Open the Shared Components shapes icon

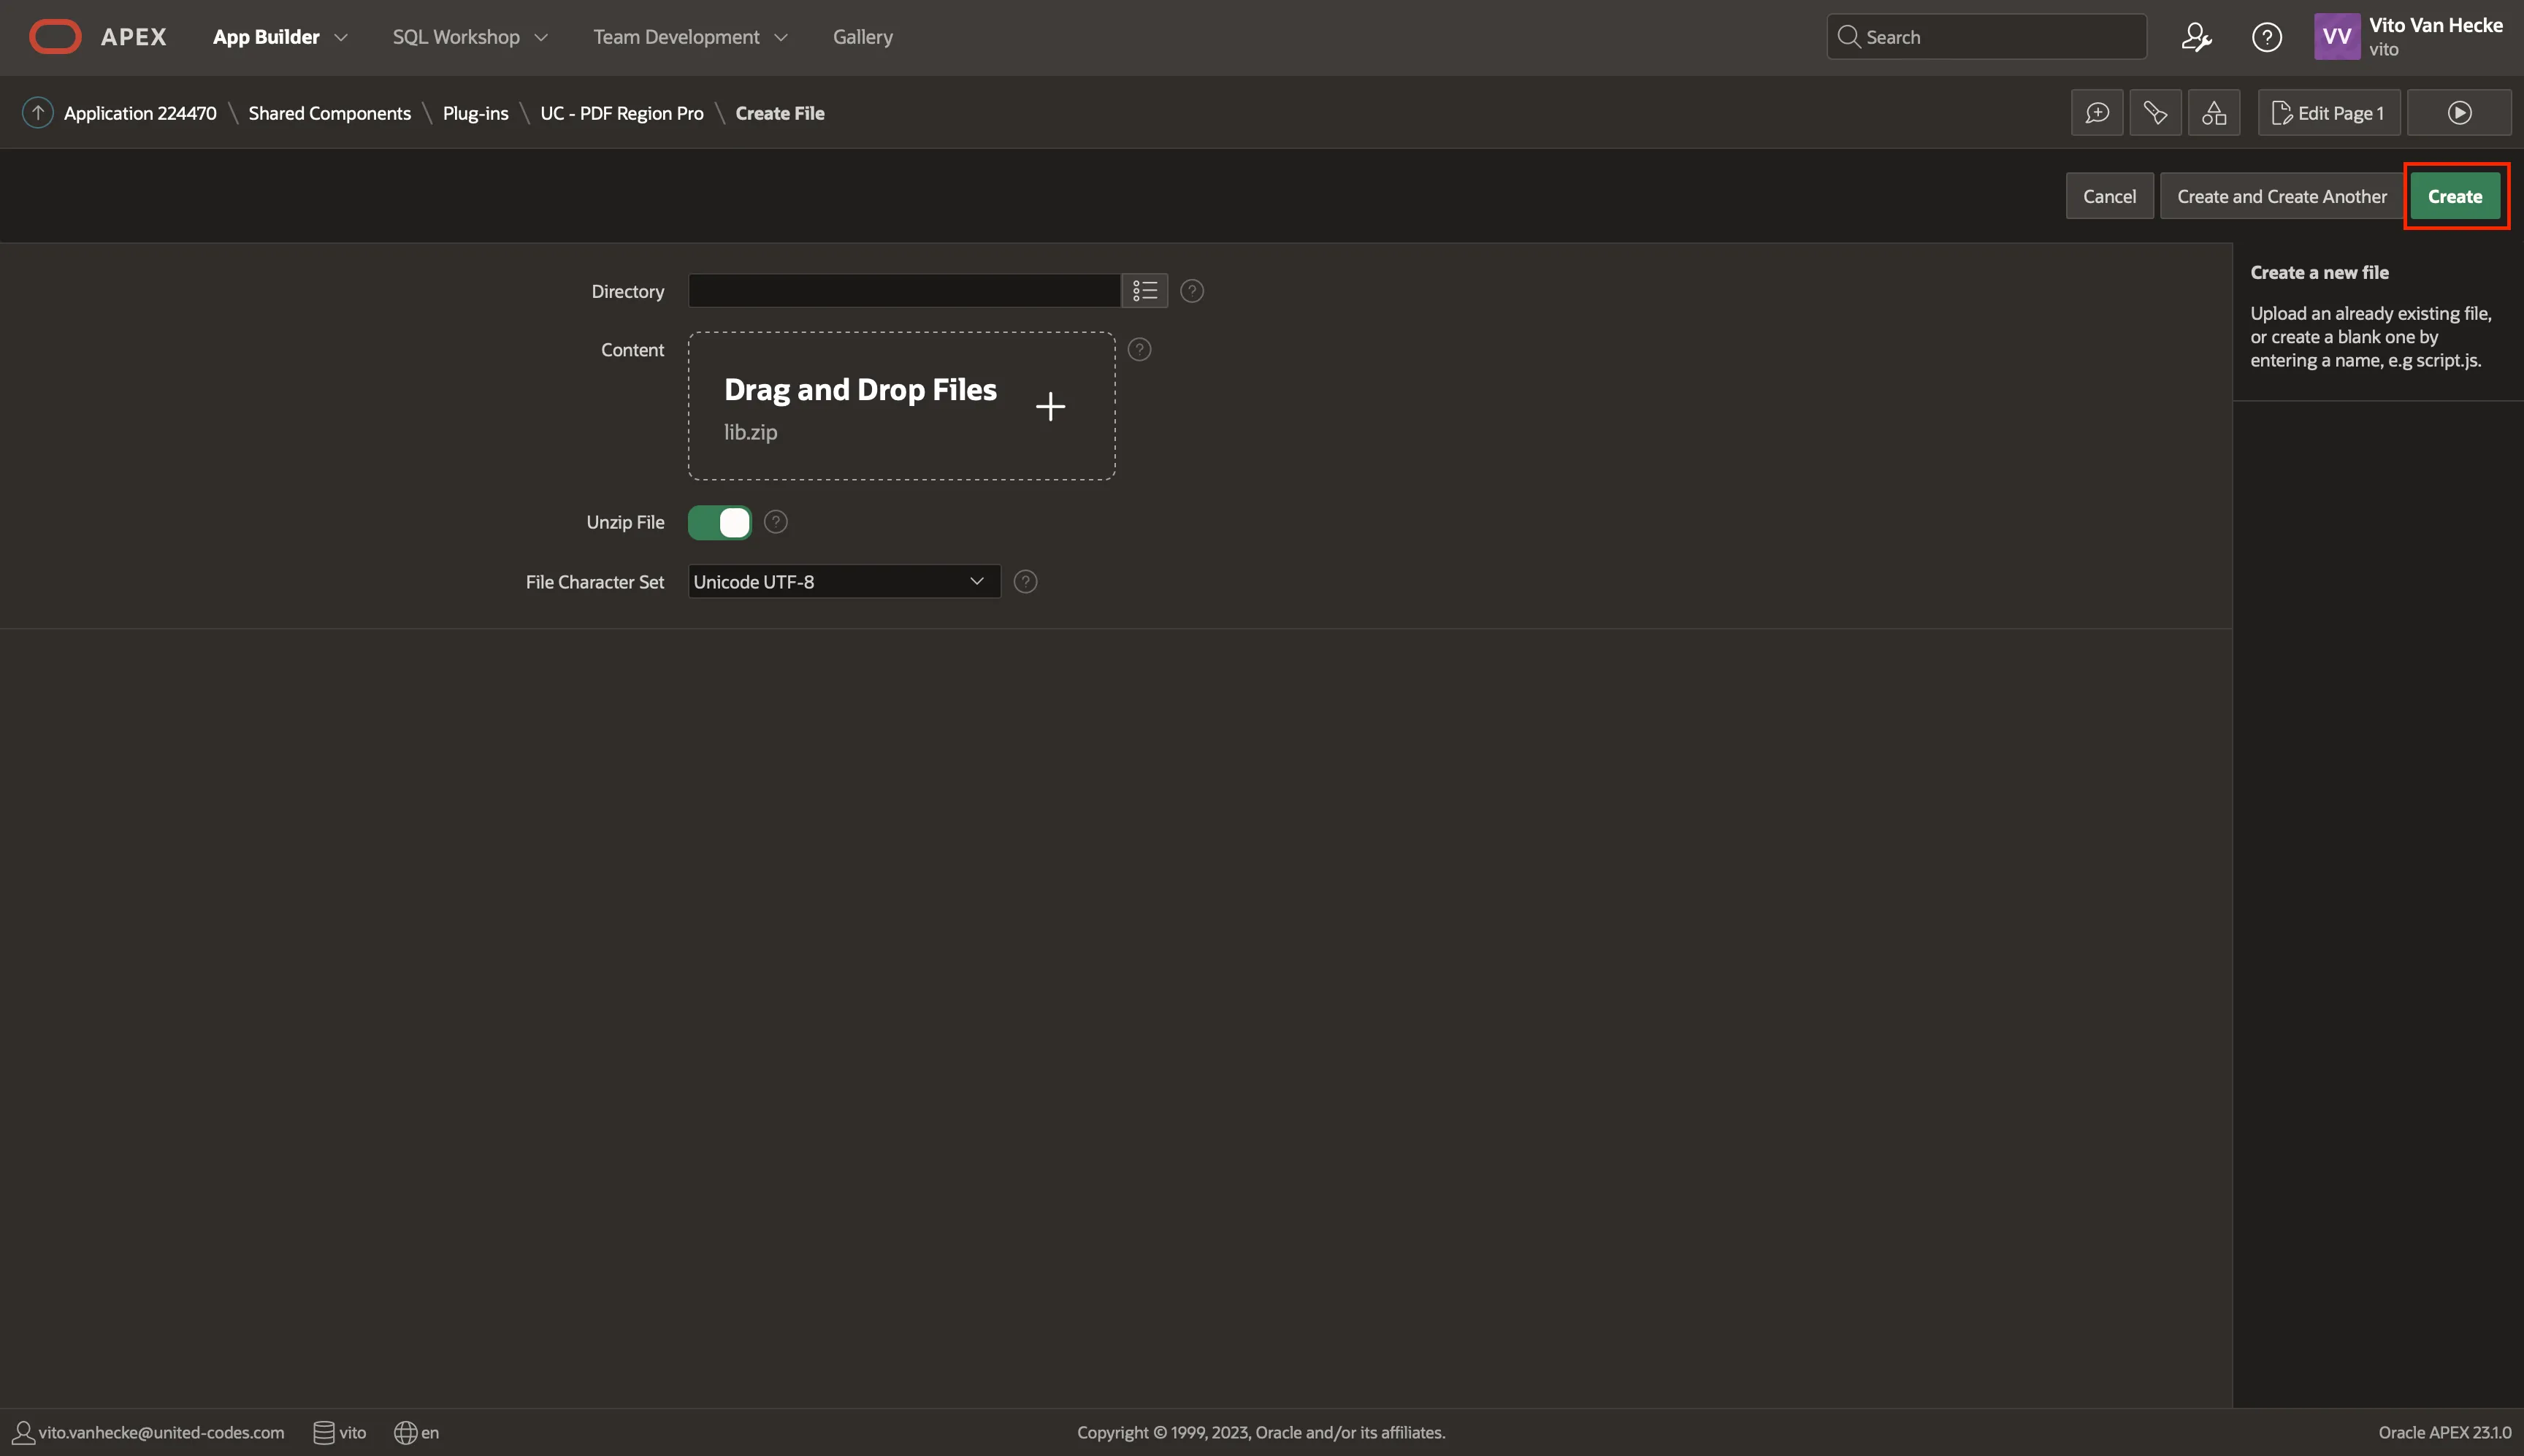[x=2214, y=113]
